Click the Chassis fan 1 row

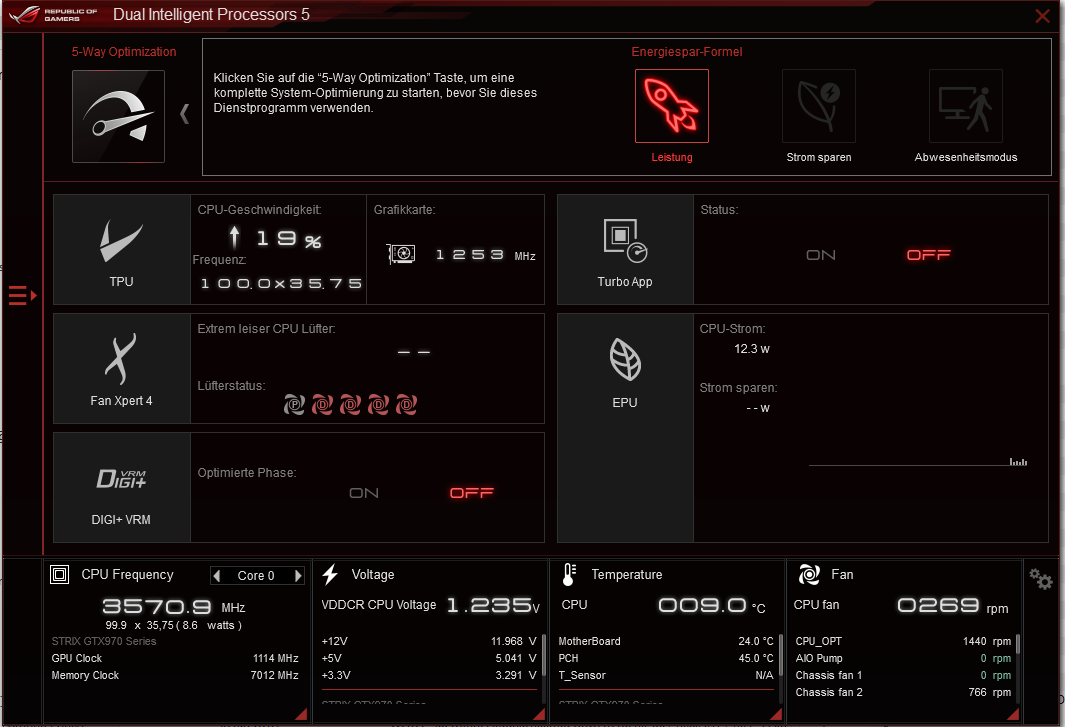tap(903, 675)
